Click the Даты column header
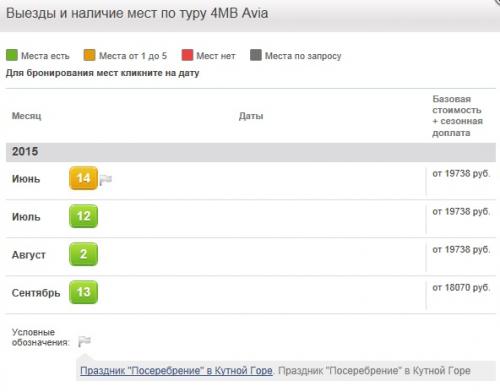This screenshot has width=500, height=392. tap(251, 116)
